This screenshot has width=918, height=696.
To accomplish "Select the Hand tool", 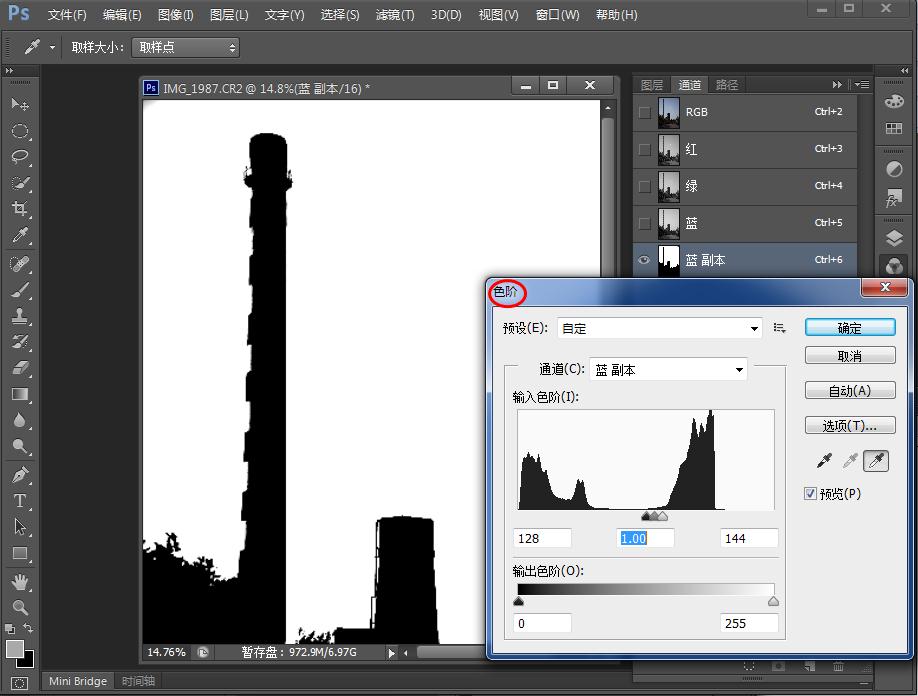I will pos(19,581).
